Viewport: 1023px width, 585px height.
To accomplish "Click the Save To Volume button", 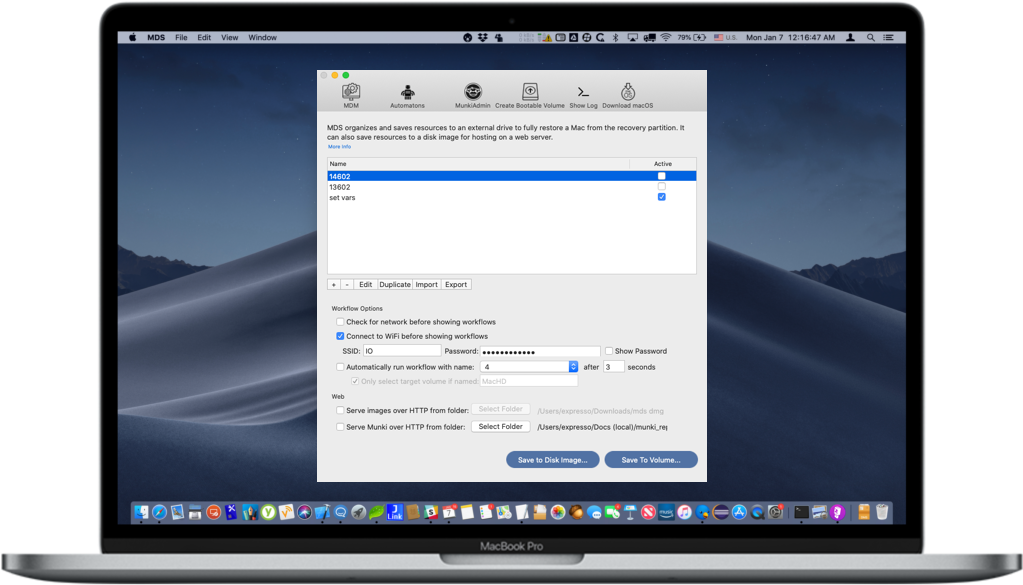I will 650,460.
